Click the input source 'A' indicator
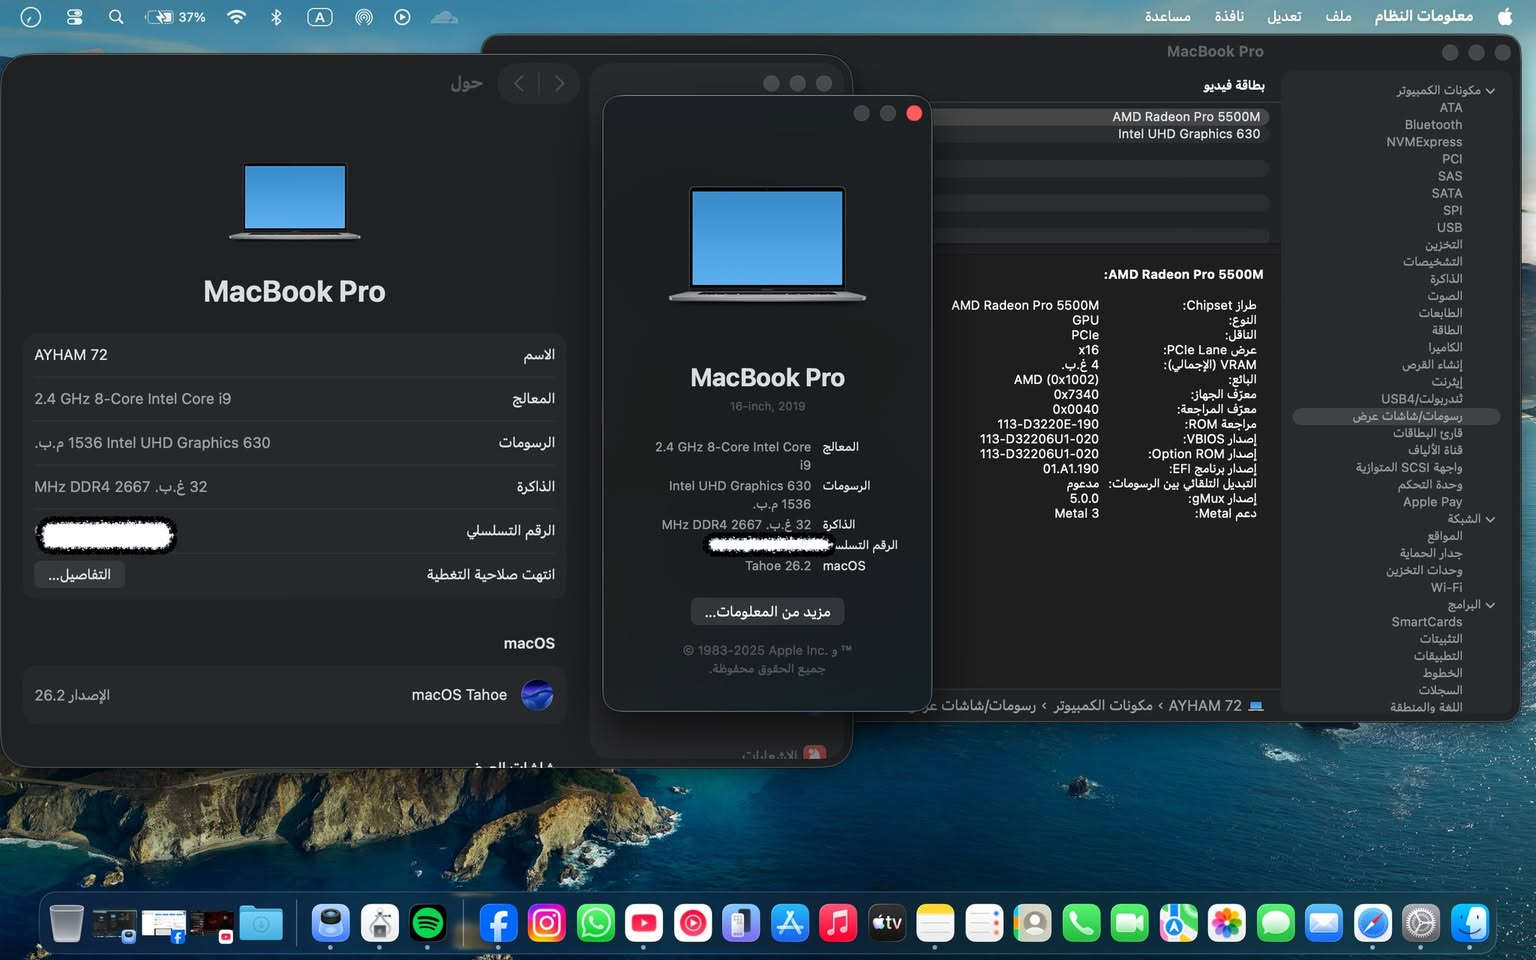Screen dimensions: 1536x960 point(319,17)
